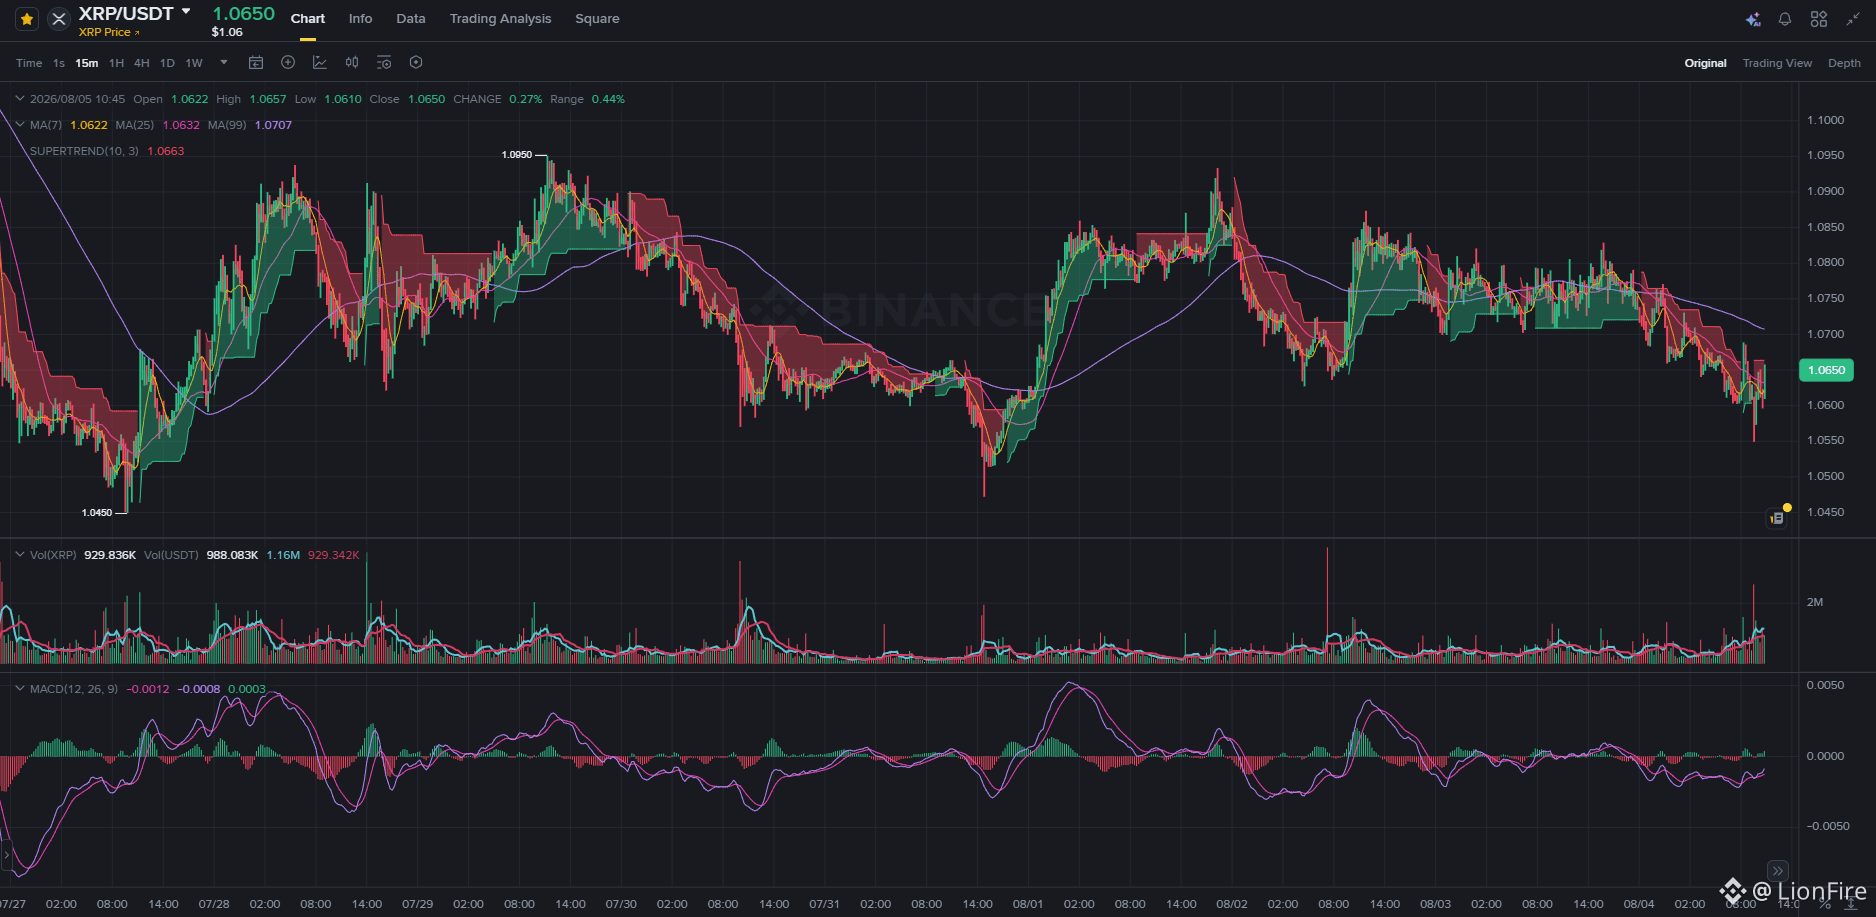This screenshot has width=1876, height=917.
Task: Toggle the favorite star for XRP/USDT
Action: [27, 19]
